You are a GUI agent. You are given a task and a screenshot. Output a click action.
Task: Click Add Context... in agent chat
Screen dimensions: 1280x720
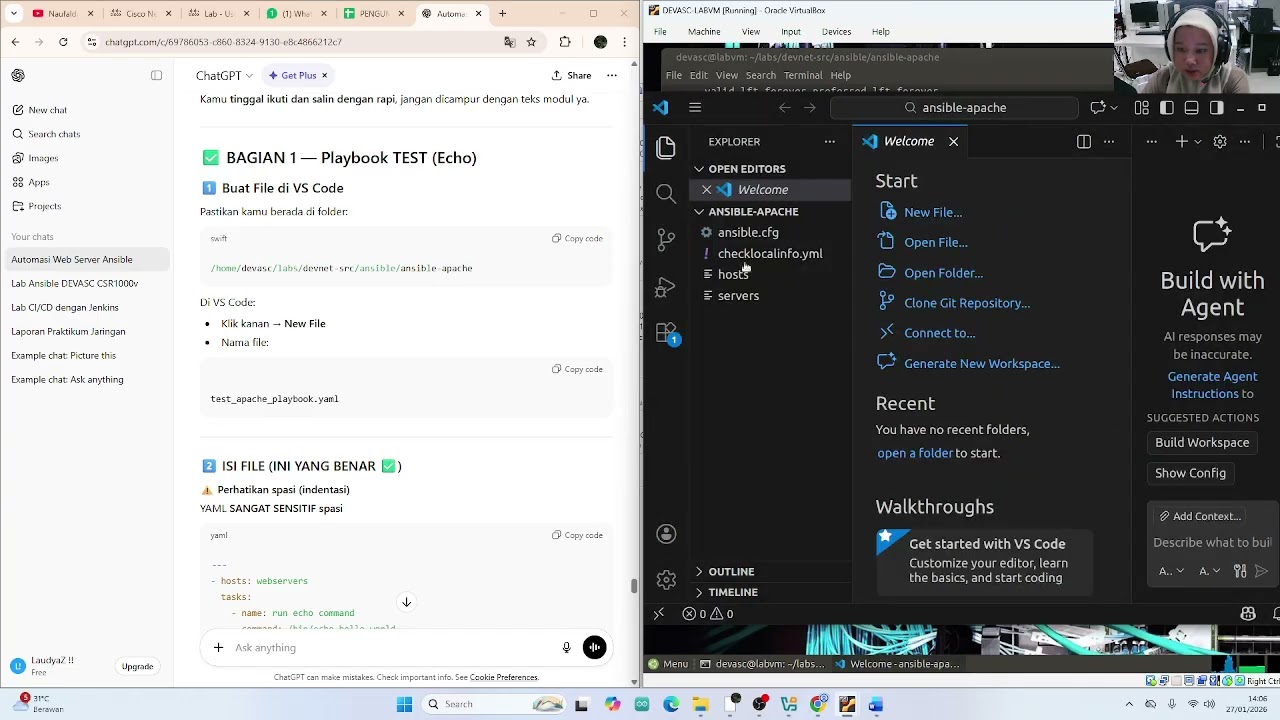point(1200,516)
